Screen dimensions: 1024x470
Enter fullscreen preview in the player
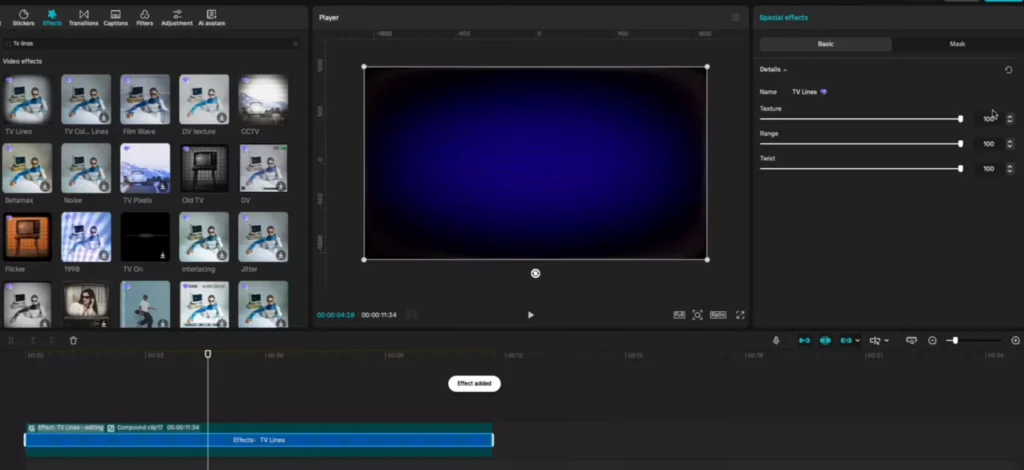(x=741, y=315)
